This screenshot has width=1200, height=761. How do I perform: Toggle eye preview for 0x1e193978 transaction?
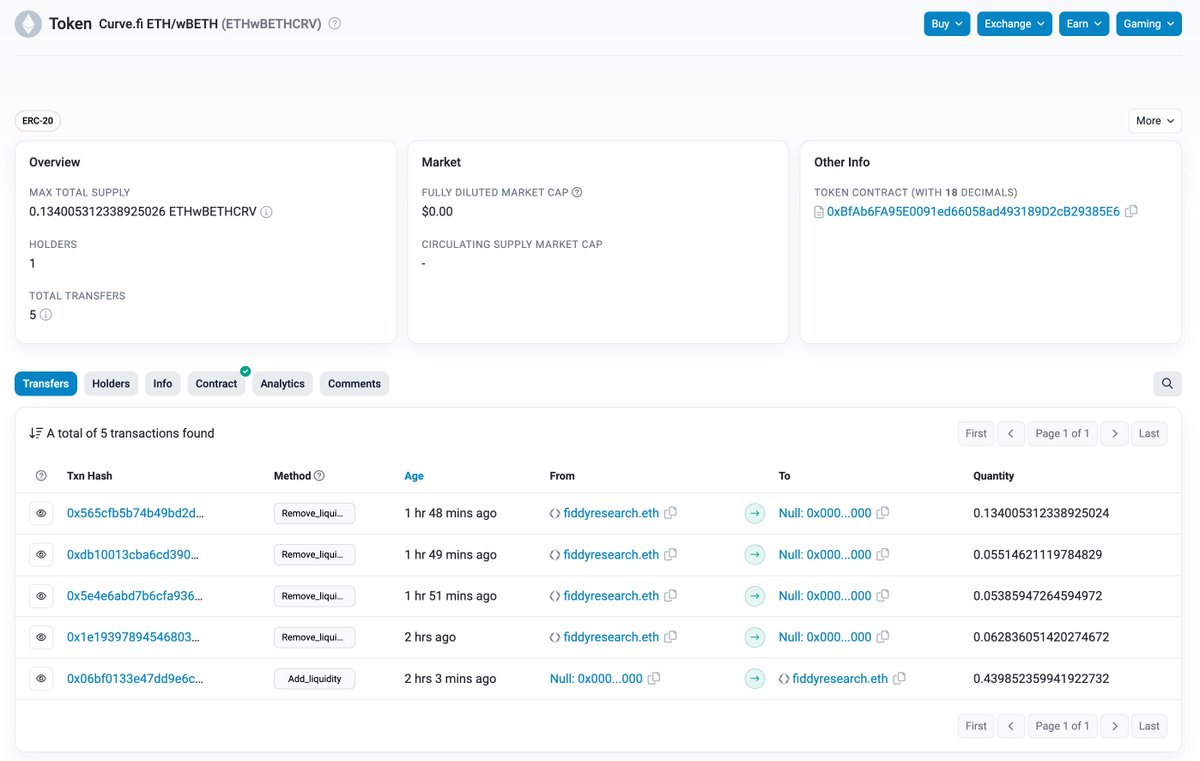click(x=41, y=637)
